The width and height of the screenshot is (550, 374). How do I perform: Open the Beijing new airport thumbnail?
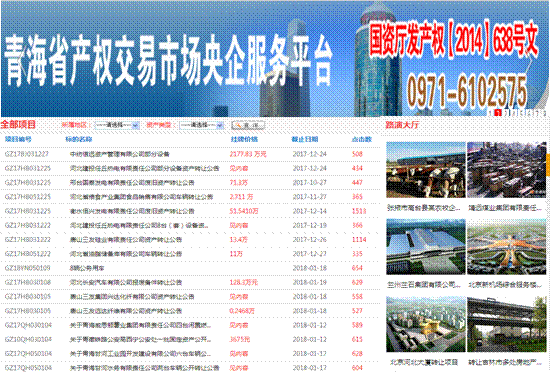point(507,247)
